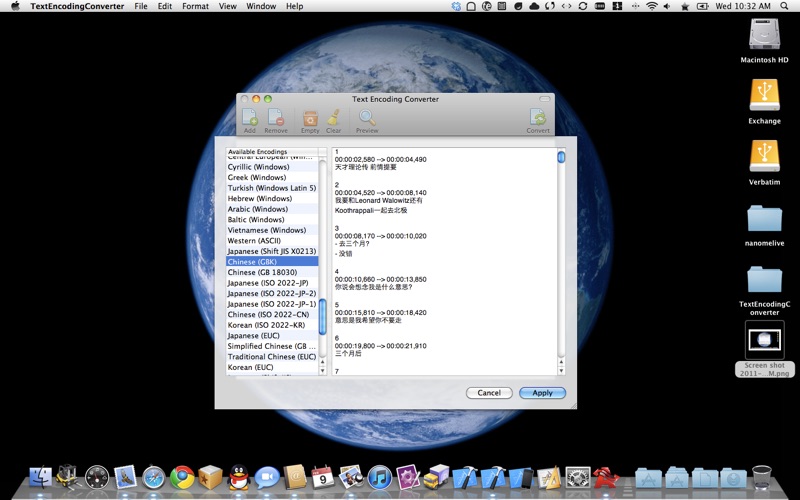Select Vietnamese (Windows) encoding
The image size is (800, 500).
click(272, 230)
